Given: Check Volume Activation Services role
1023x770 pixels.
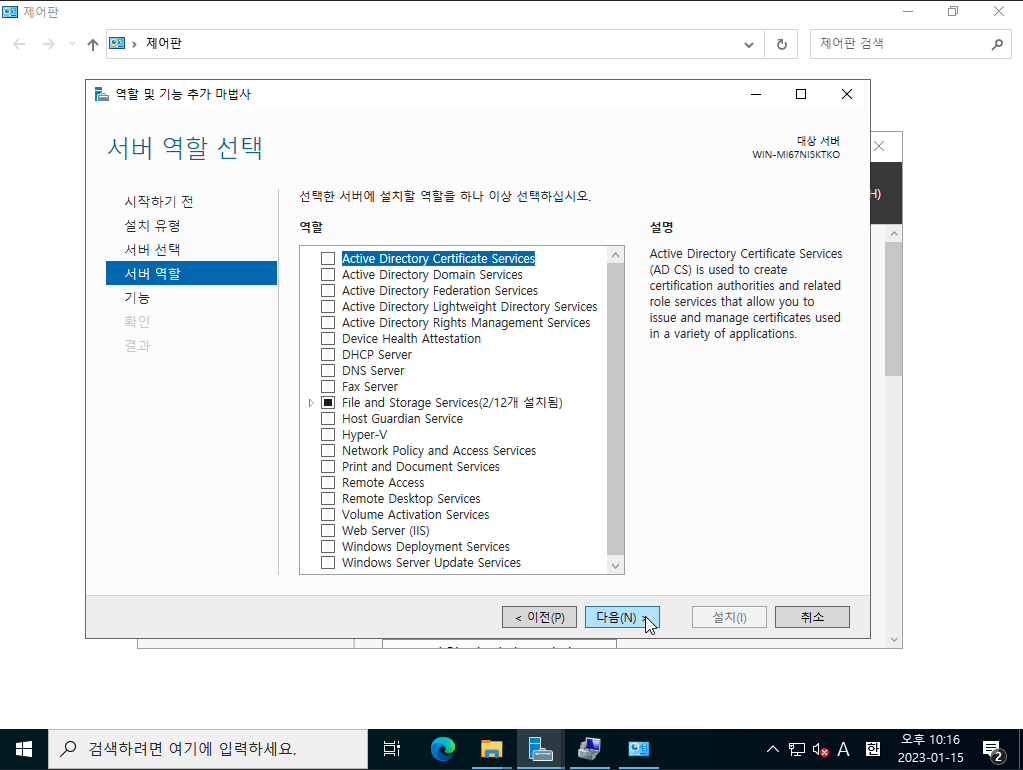Looking at the screenshot, I should (x=328, y=514).
